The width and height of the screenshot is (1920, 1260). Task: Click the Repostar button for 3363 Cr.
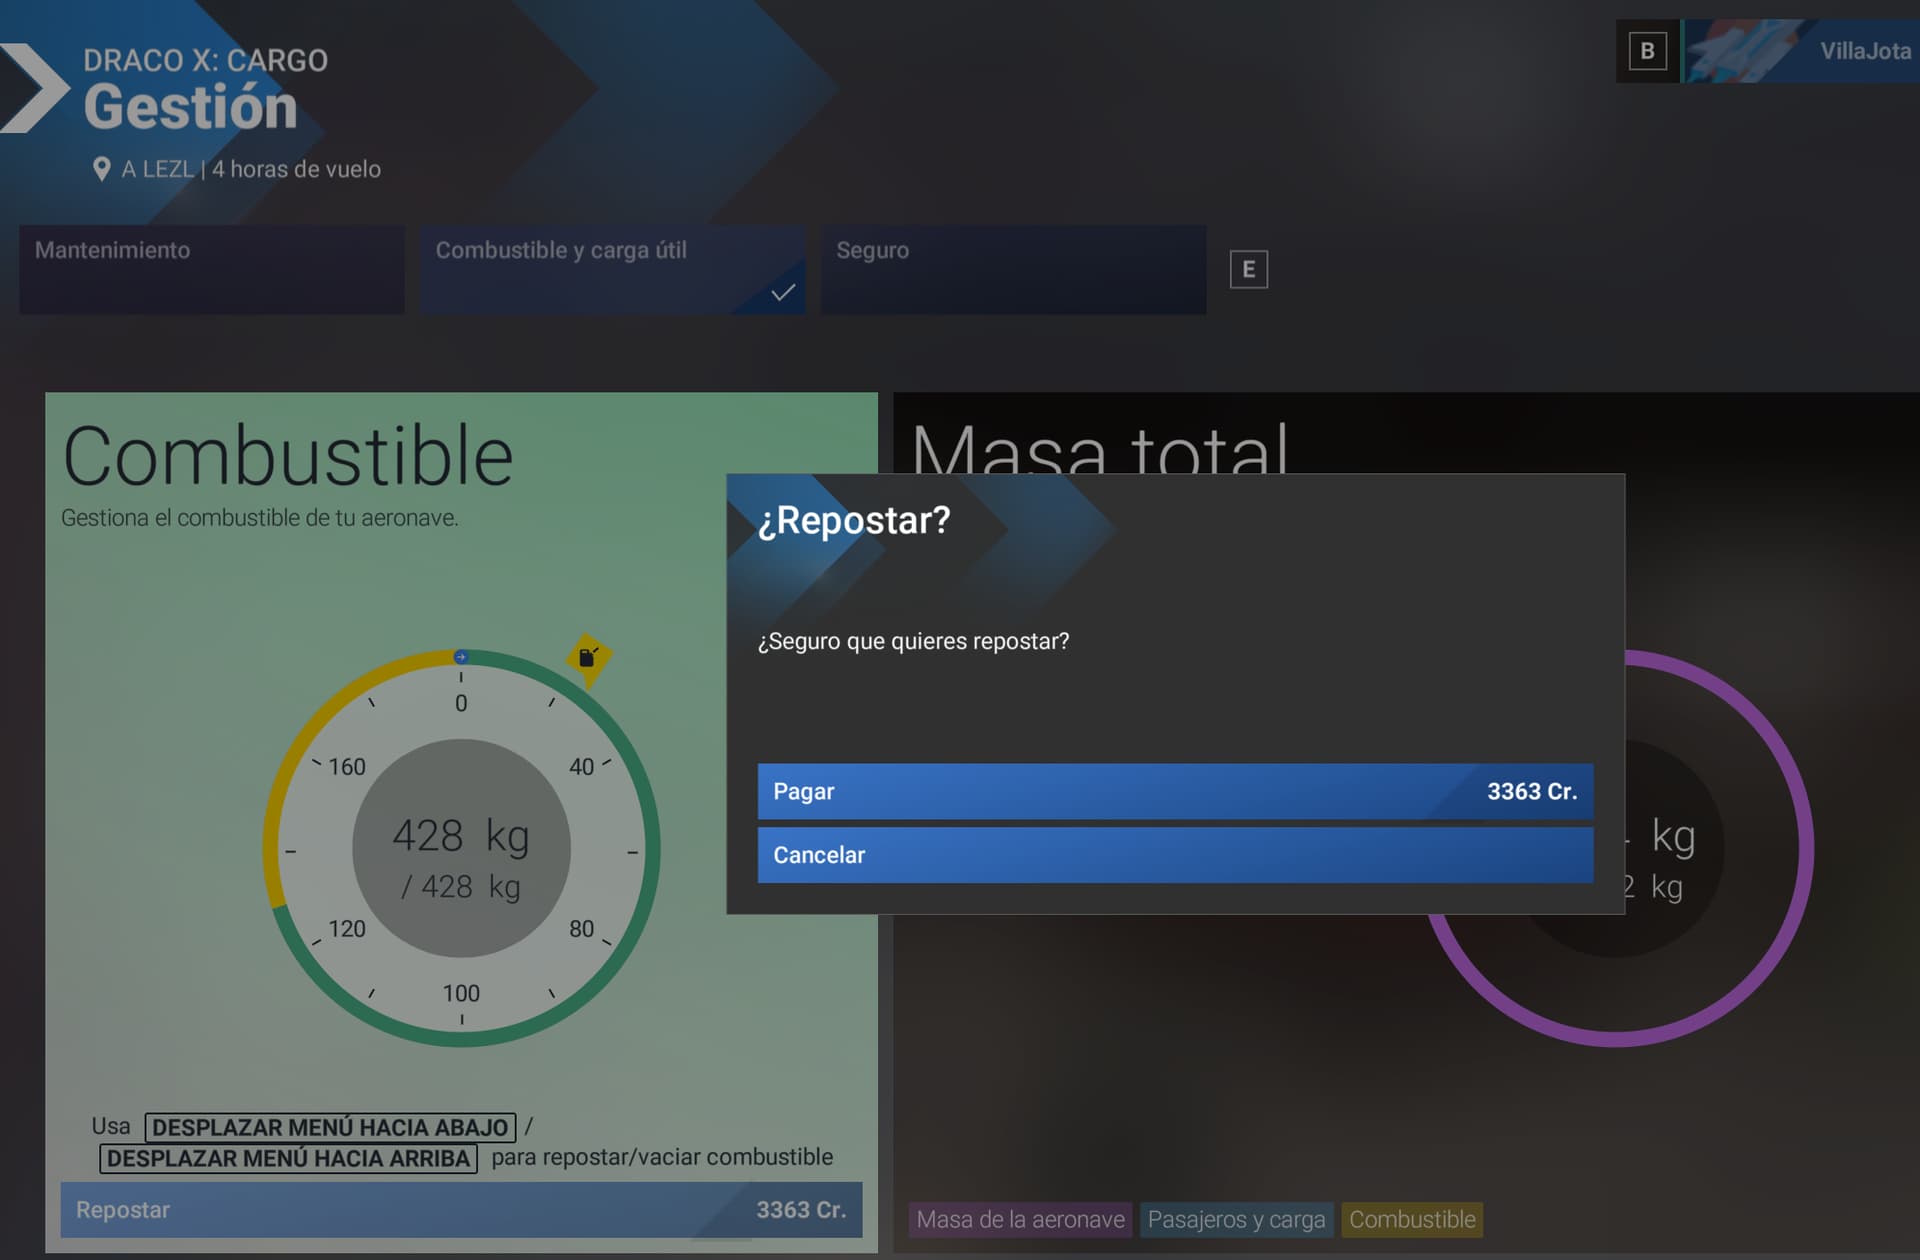461,1210
